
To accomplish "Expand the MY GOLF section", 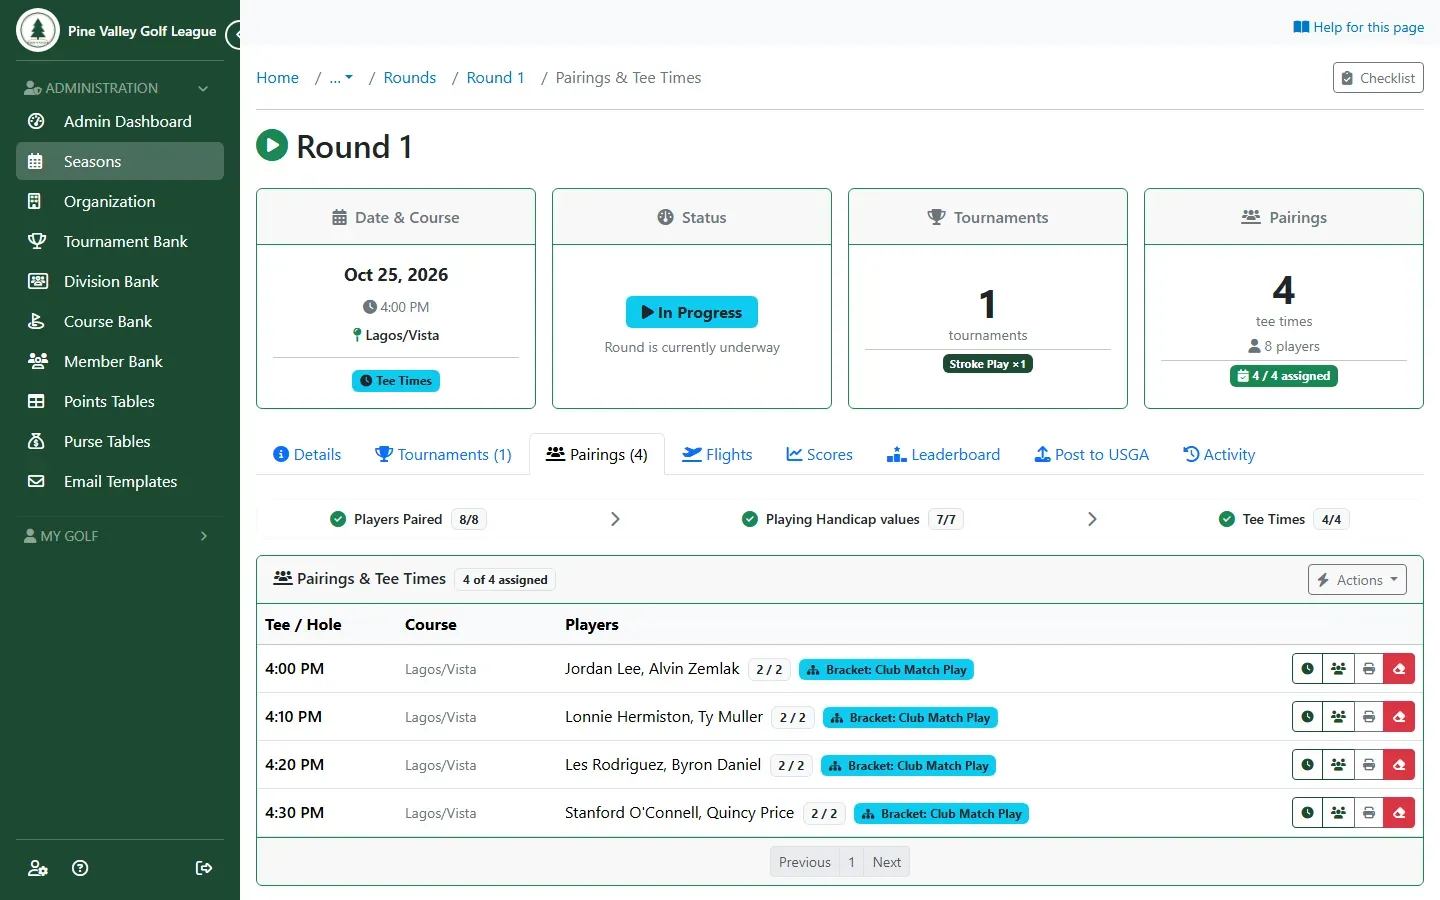I will click(119, 536).
